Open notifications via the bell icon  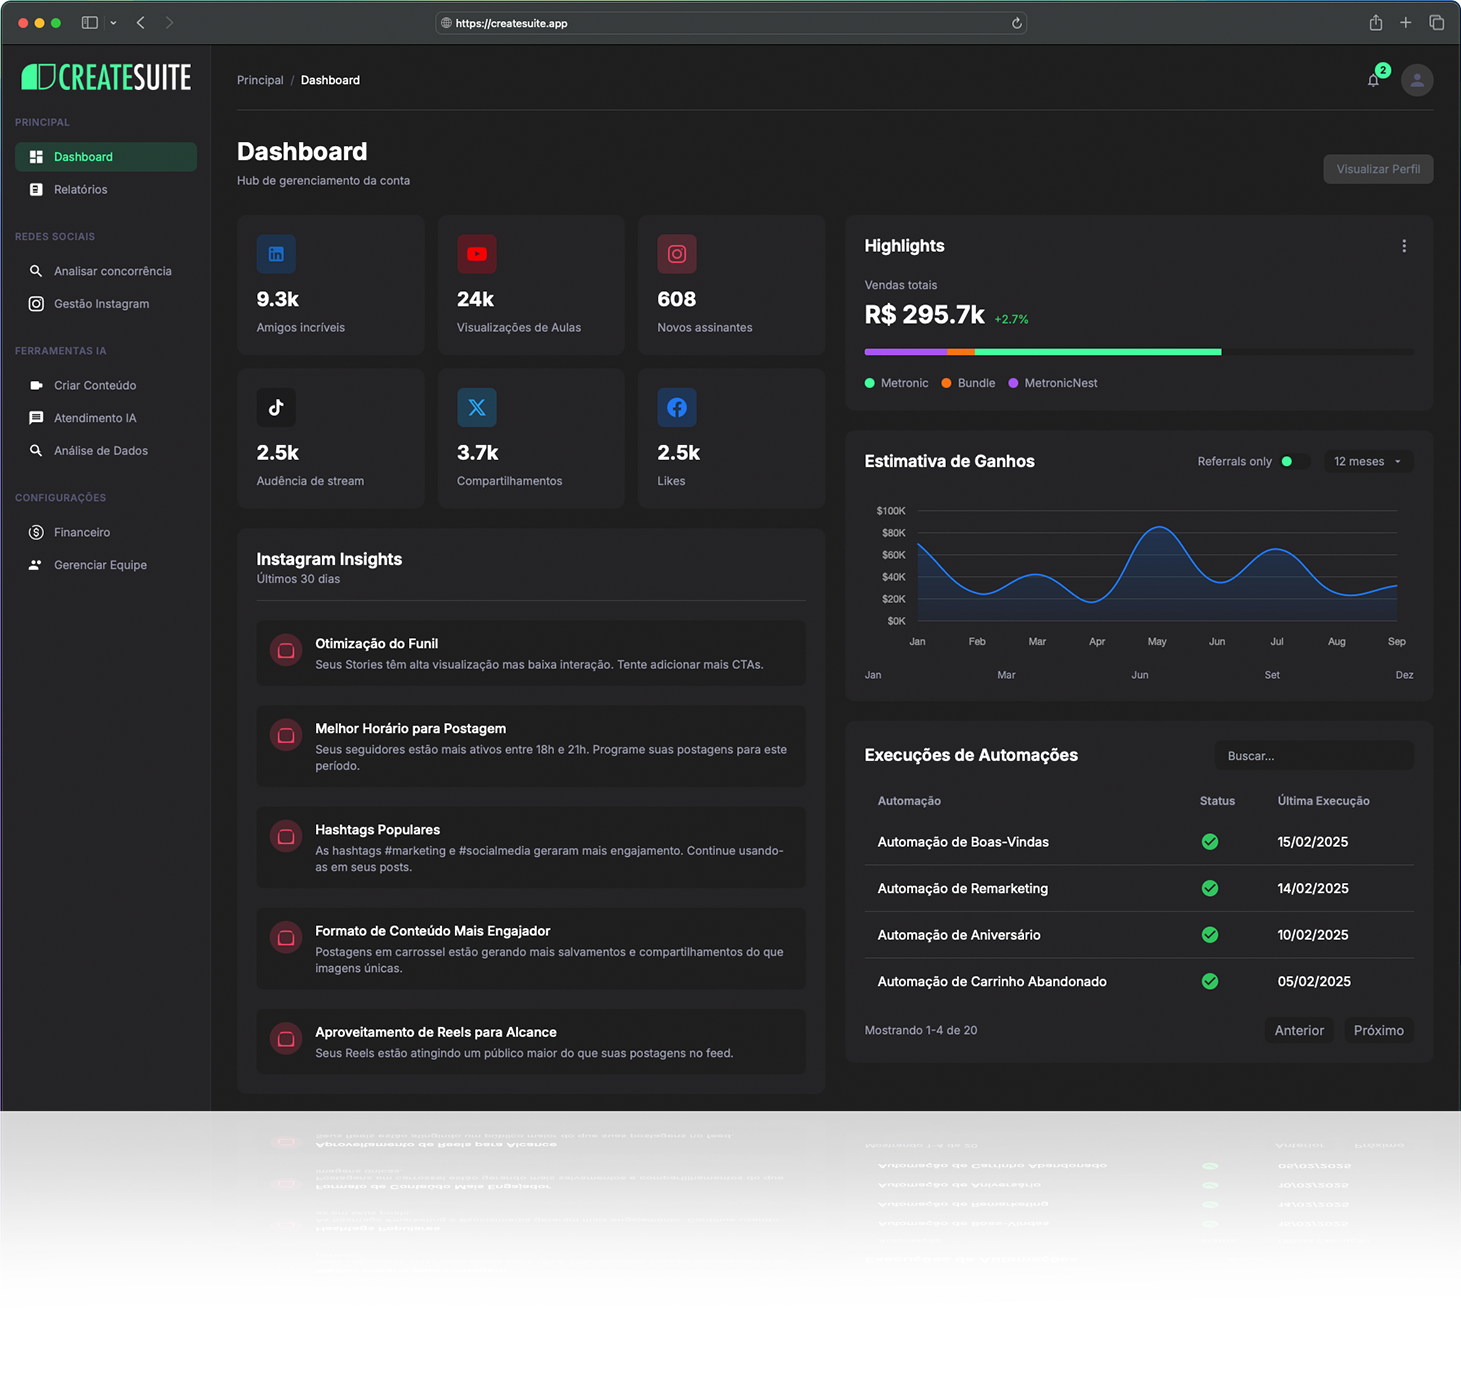(x=1374, y=80)
